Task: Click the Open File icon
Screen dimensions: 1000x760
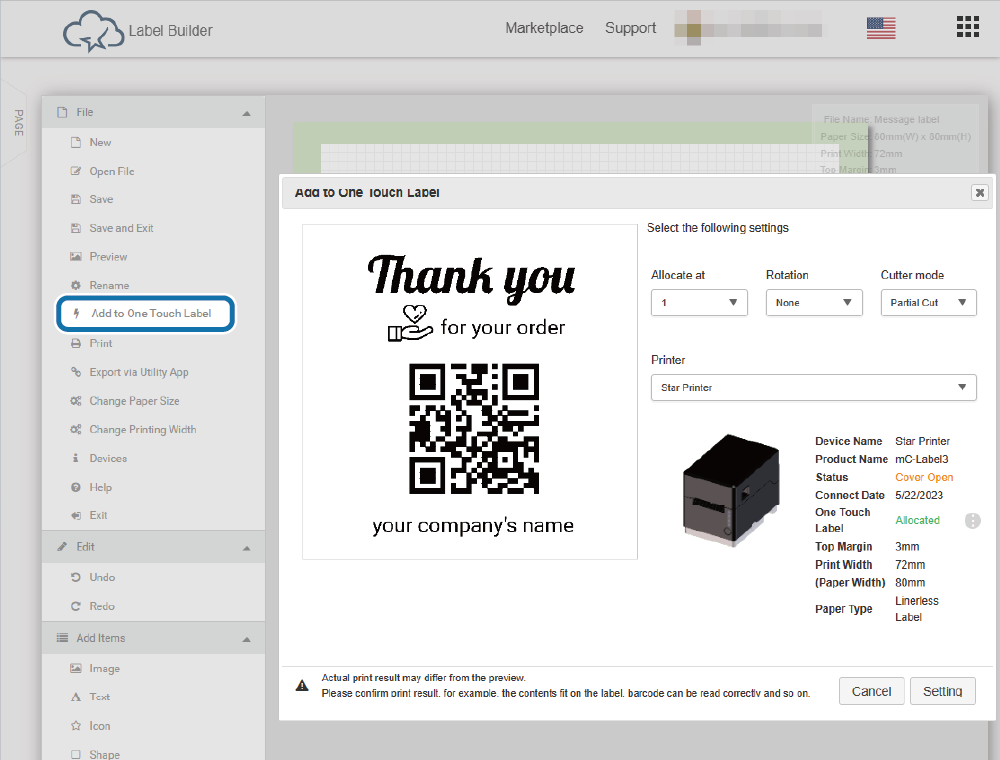Action: coord(76,171)
